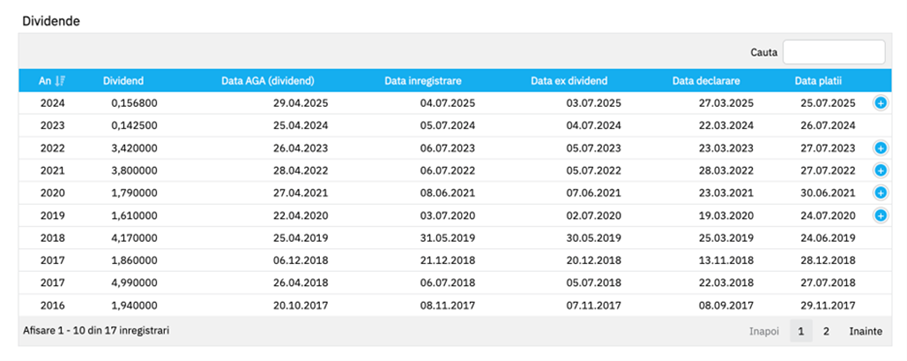Click the plus icon on the 2021 row
The width and height of the screenshot is (907, 361).
pos(880,171)
